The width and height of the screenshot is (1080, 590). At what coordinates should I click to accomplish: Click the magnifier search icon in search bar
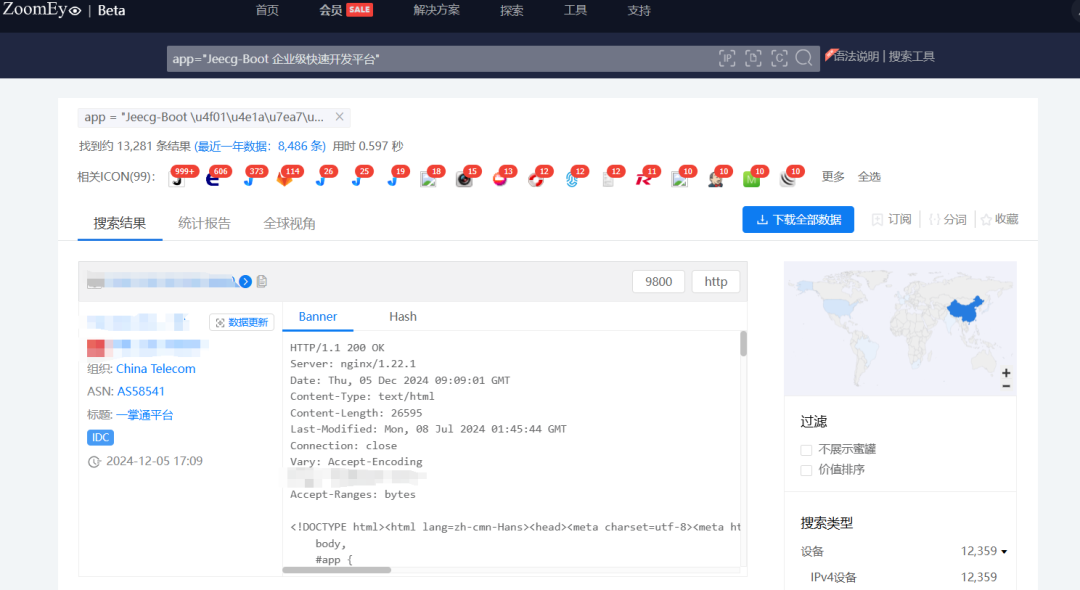click(804, 59)
